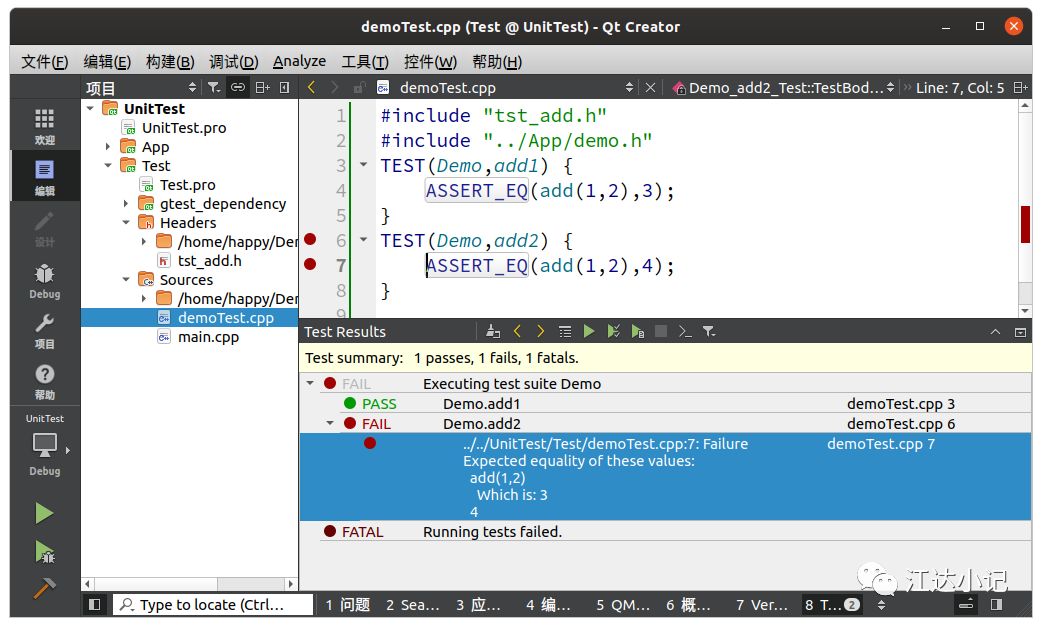Click the UnitTest kit selector monitor icon
Screen dimensions: 1042x627
[x=45, y=444]
